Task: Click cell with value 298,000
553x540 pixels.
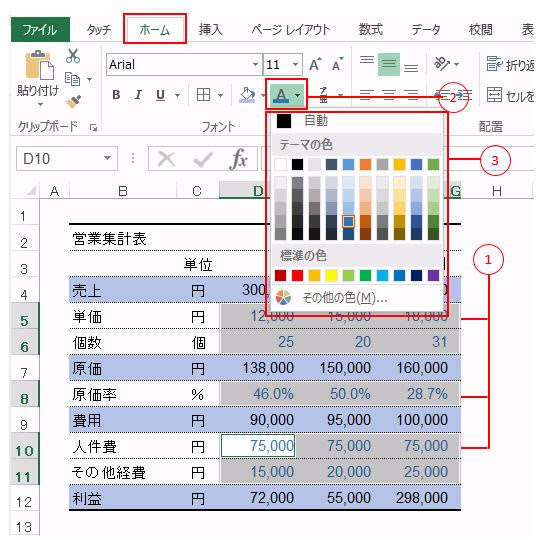Action: [x=421, y=498]
